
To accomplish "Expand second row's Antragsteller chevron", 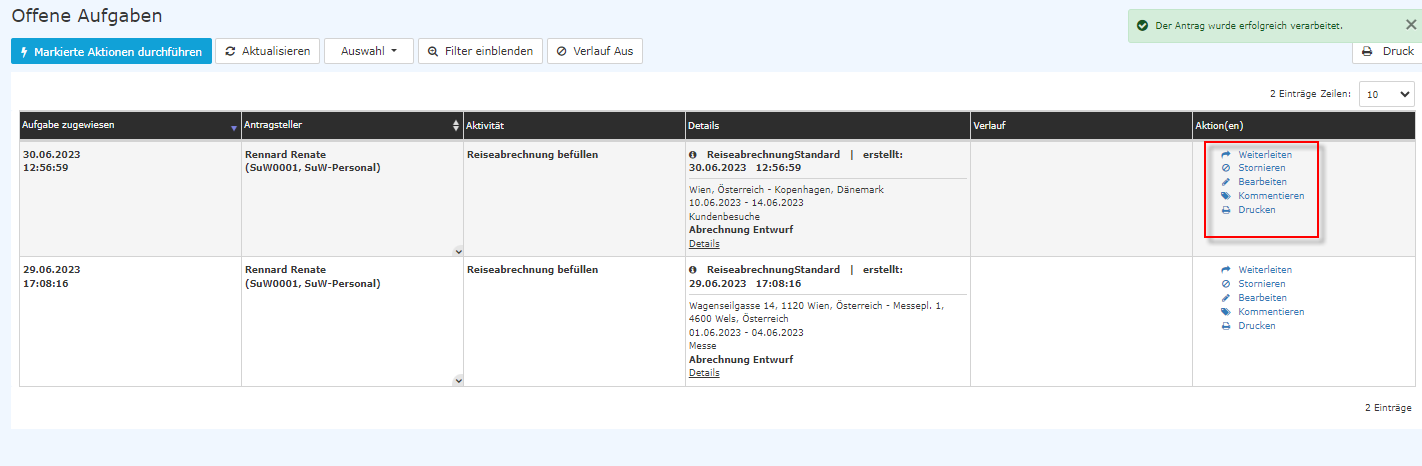I will 457,380.
